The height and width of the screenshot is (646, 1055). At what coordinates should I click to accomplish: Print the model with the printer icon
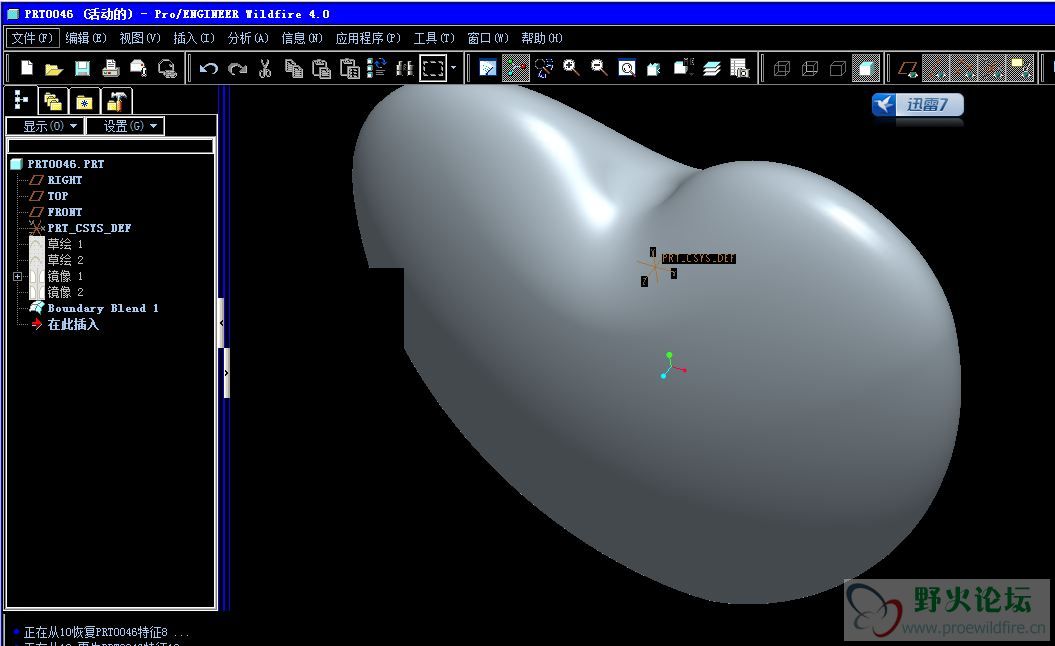pyautogui.click(x=110, y=68)
